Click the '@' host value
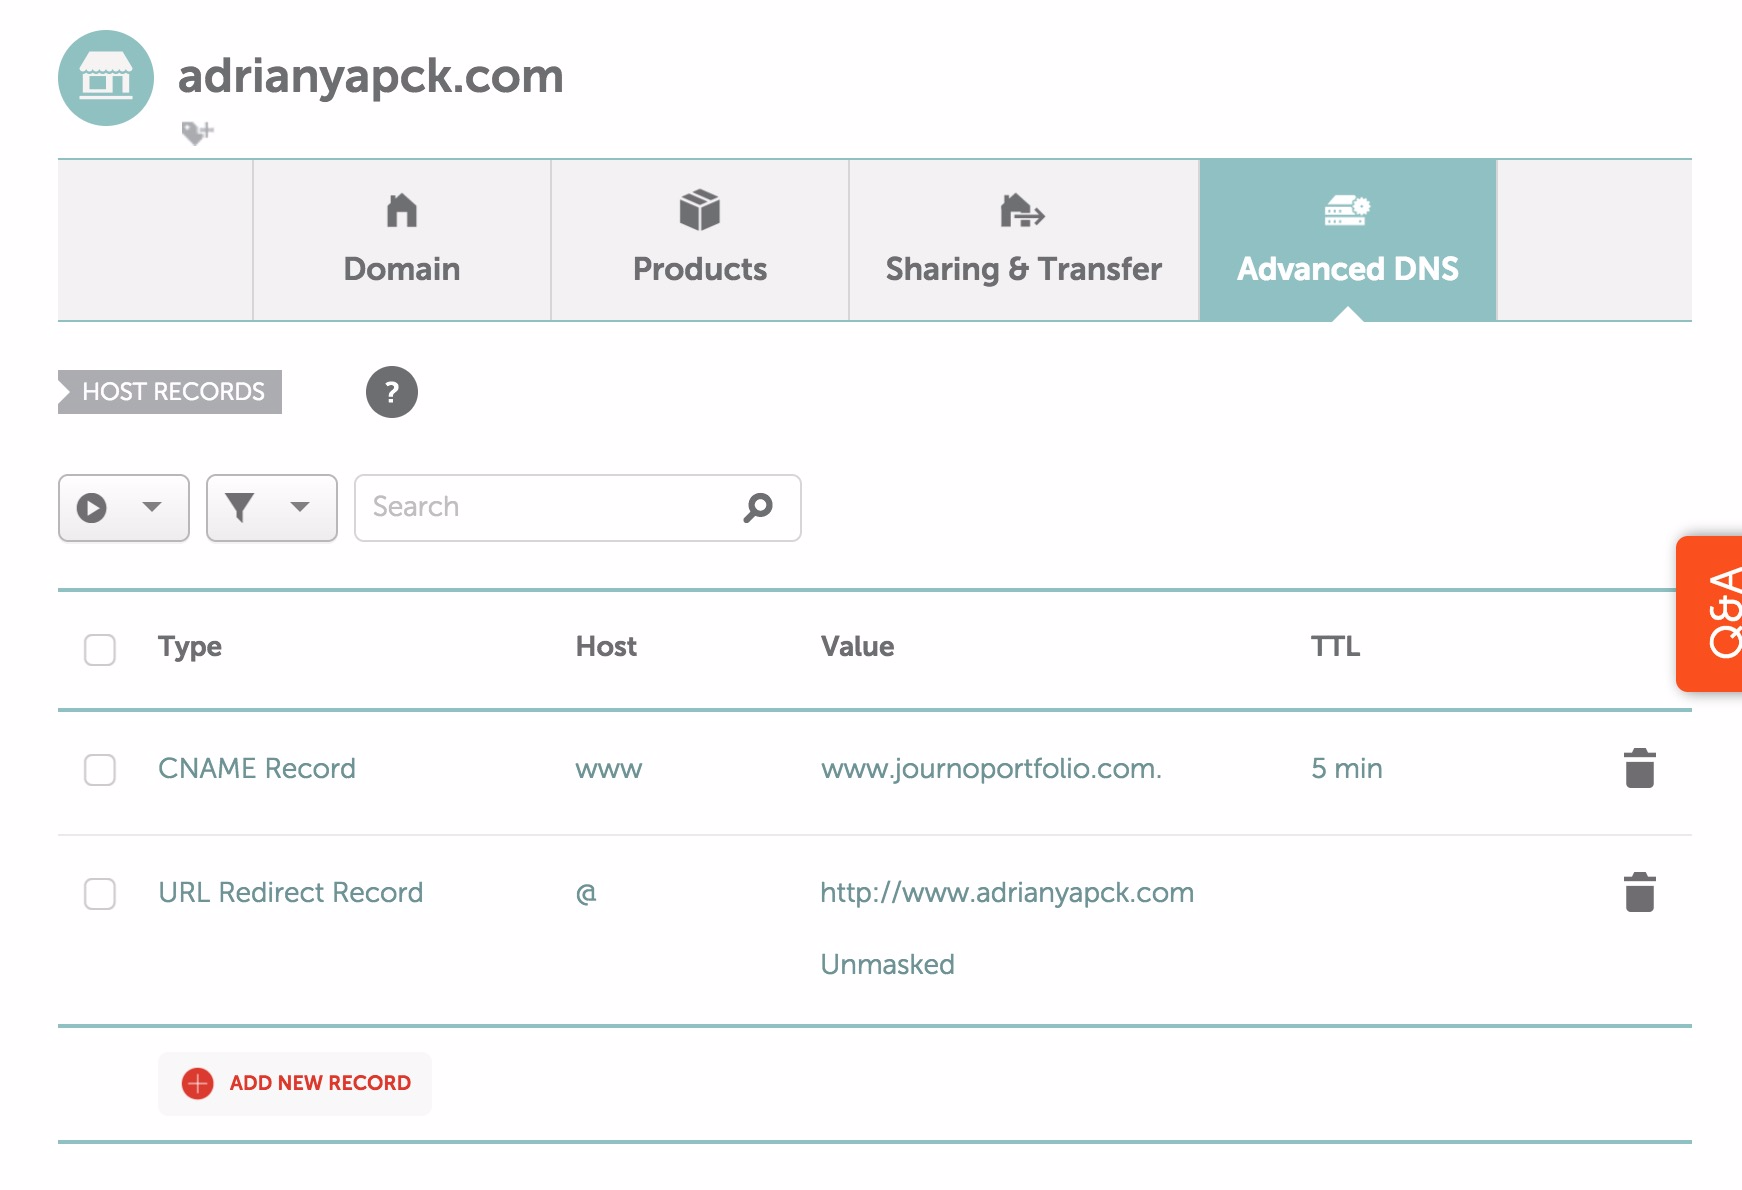This screenshot has width=1742, height=1190. coord(586,893)
